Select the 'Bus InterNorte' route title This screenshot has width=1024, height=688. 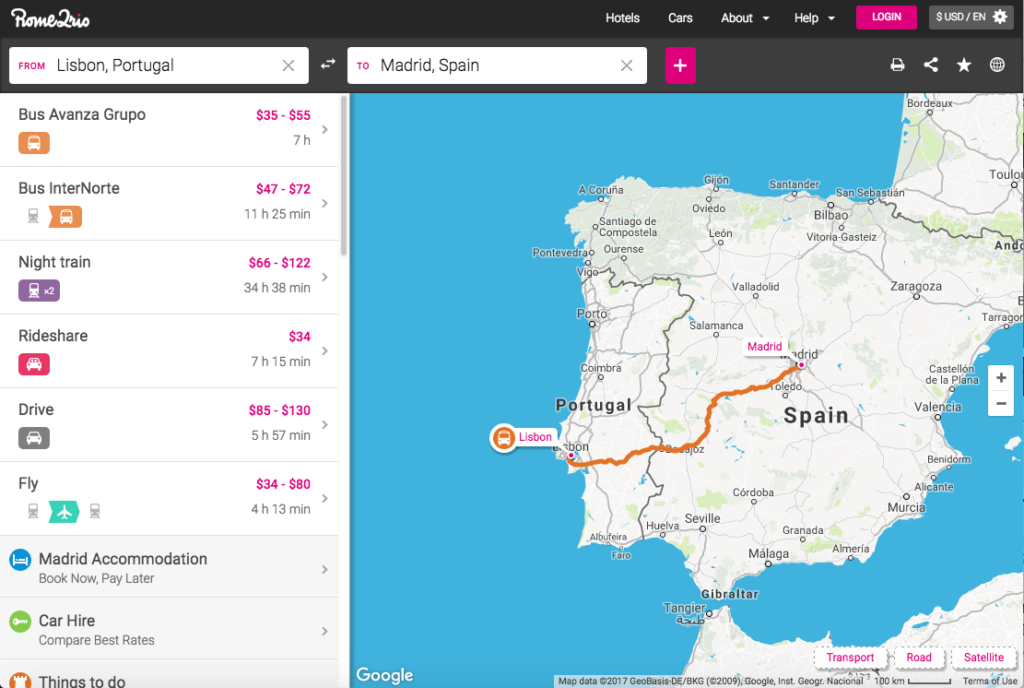(x=69, y=188)
